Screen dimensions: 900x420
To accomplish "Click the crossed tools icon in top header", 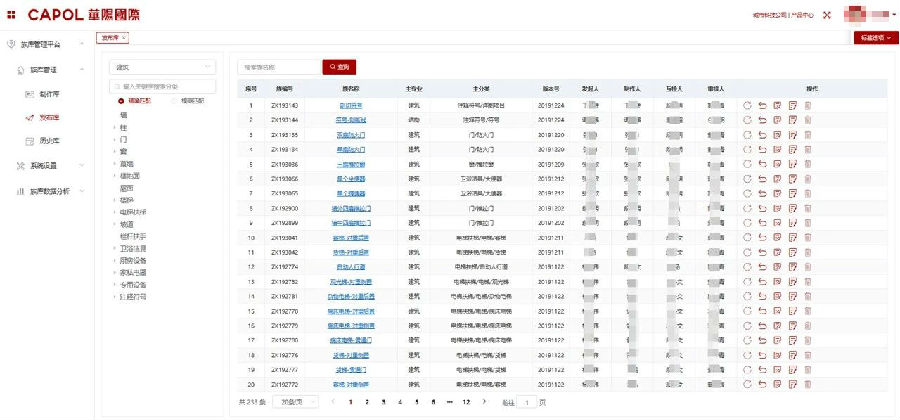I will tap(827, 15).
